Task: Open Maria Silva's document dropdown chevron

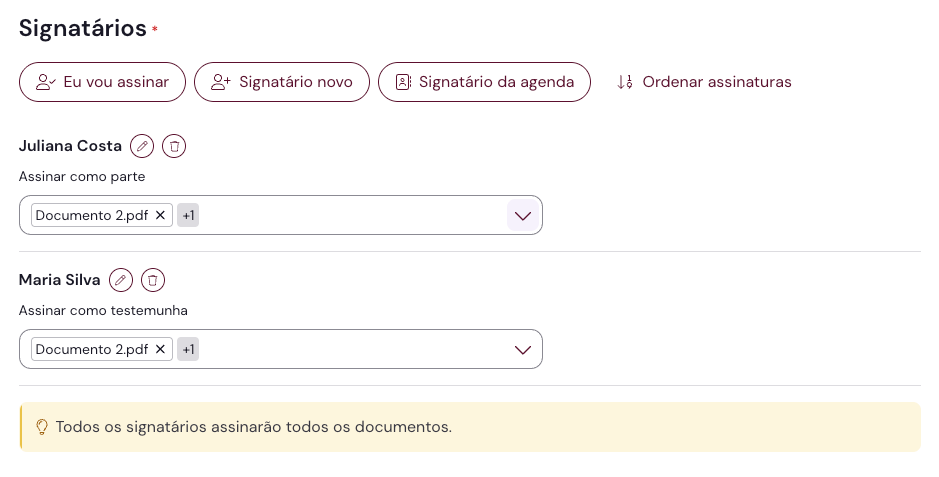Action: 522,349
